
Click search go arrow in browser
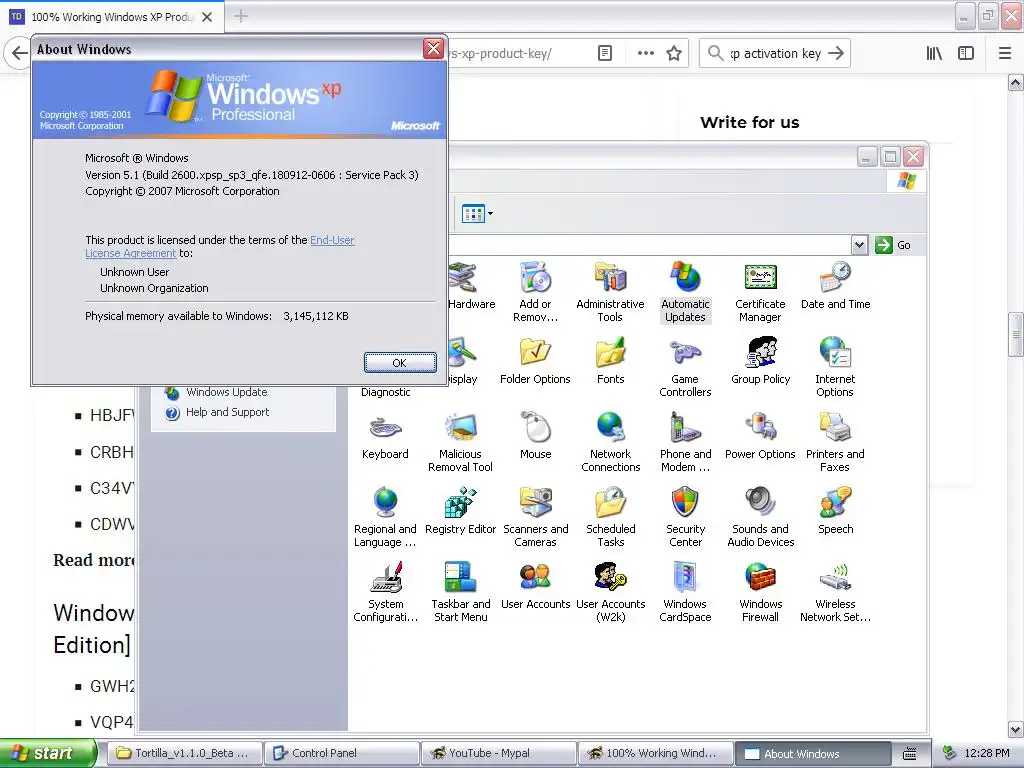click(x=836, y=53)
